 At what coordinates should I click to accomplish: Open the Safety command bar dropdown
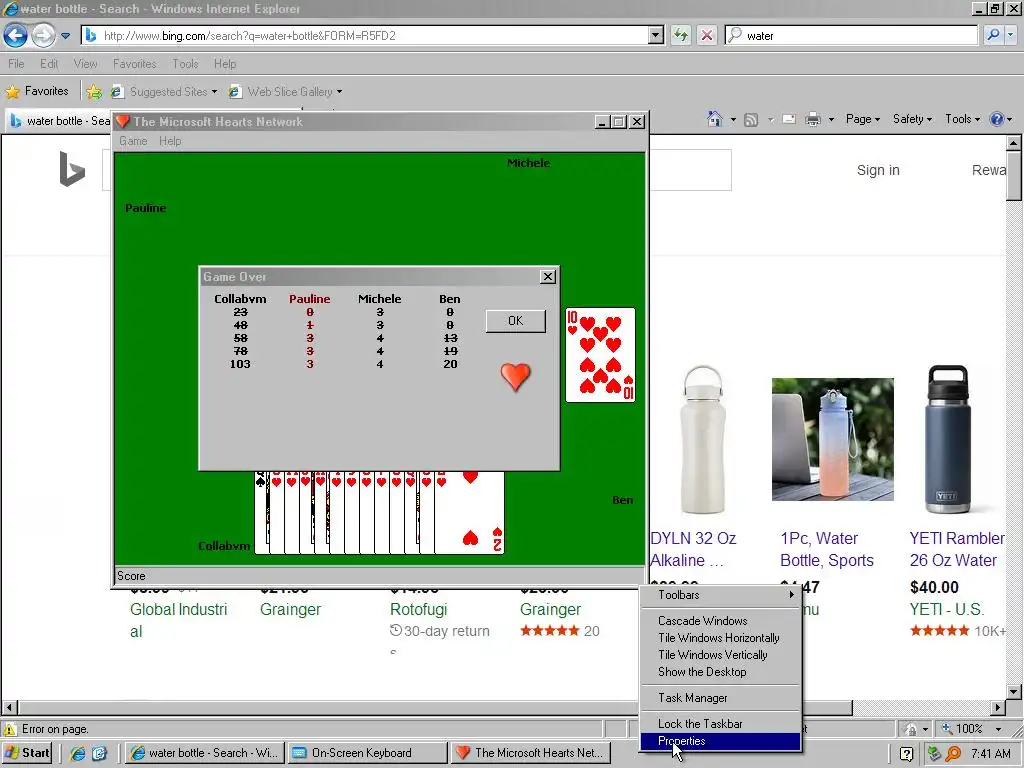click(x=912, y=119)
